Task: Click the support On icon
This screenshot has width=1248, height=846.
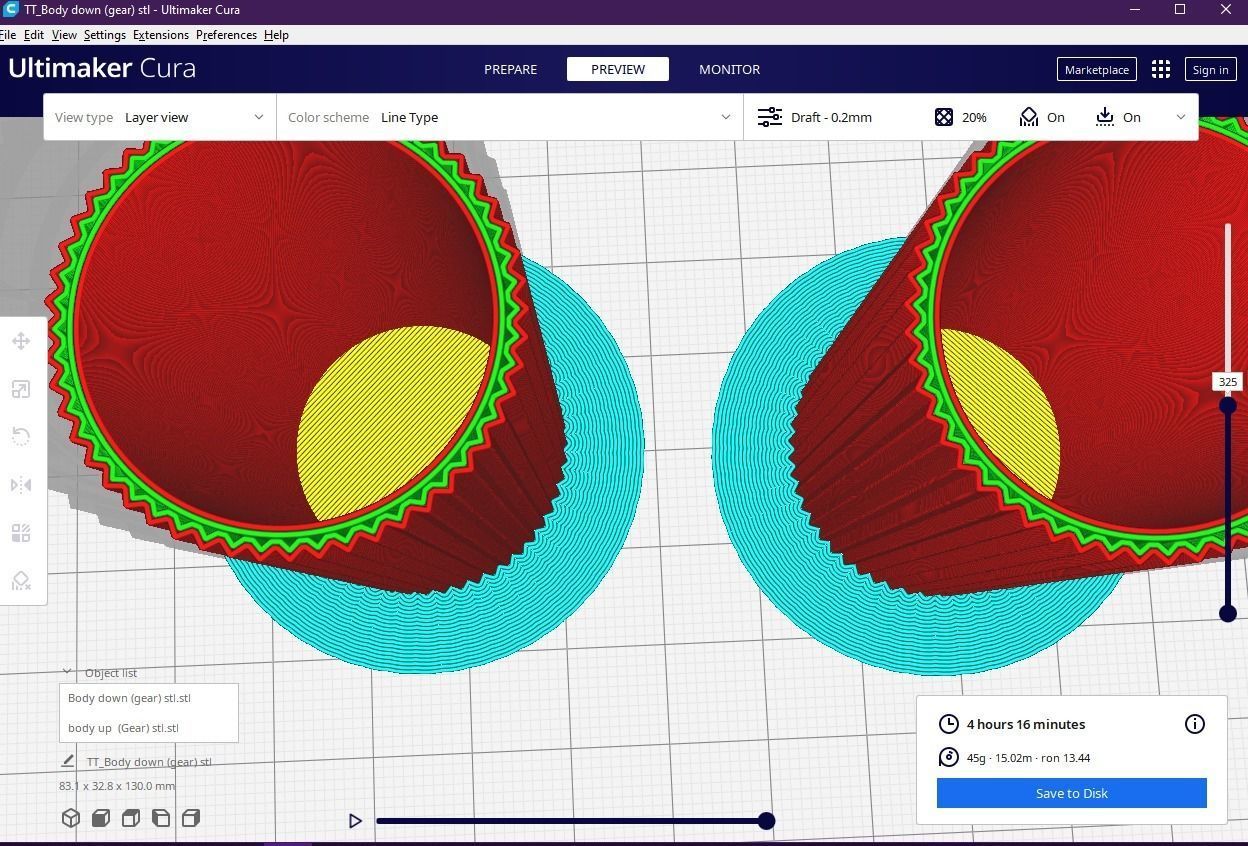Action: coord(1029,117)
